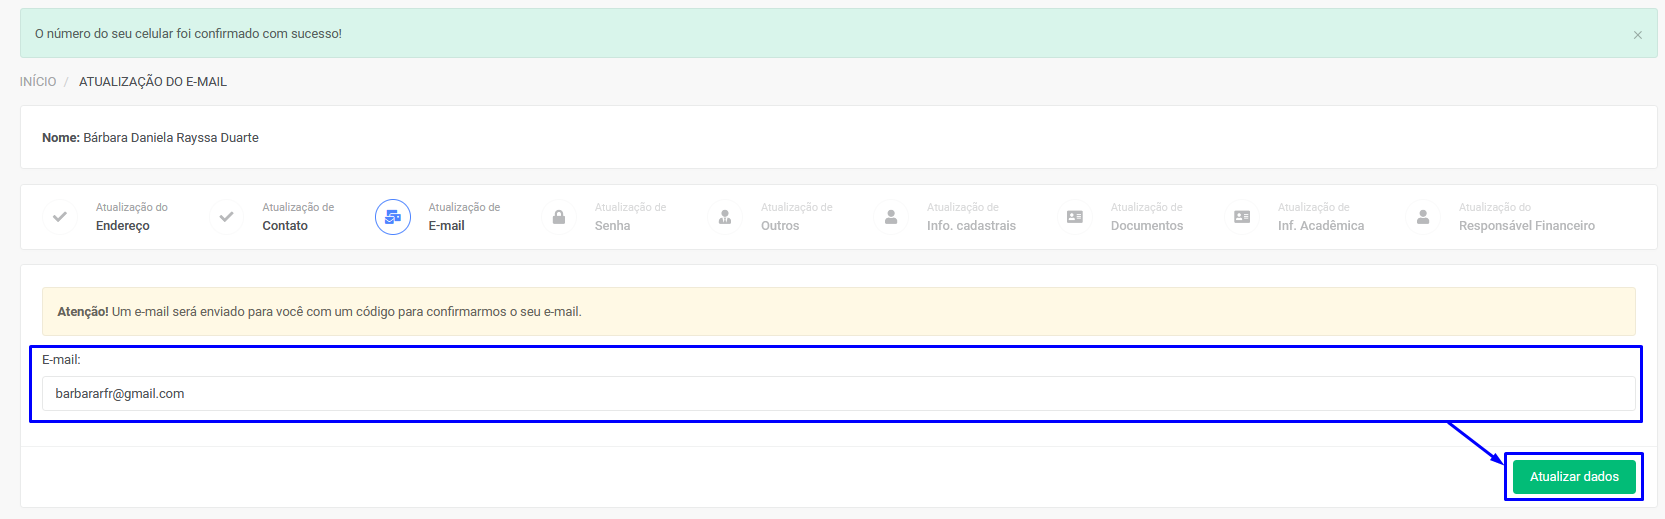Click the Documentos step ID card icon

click(x=1075, y=217)
